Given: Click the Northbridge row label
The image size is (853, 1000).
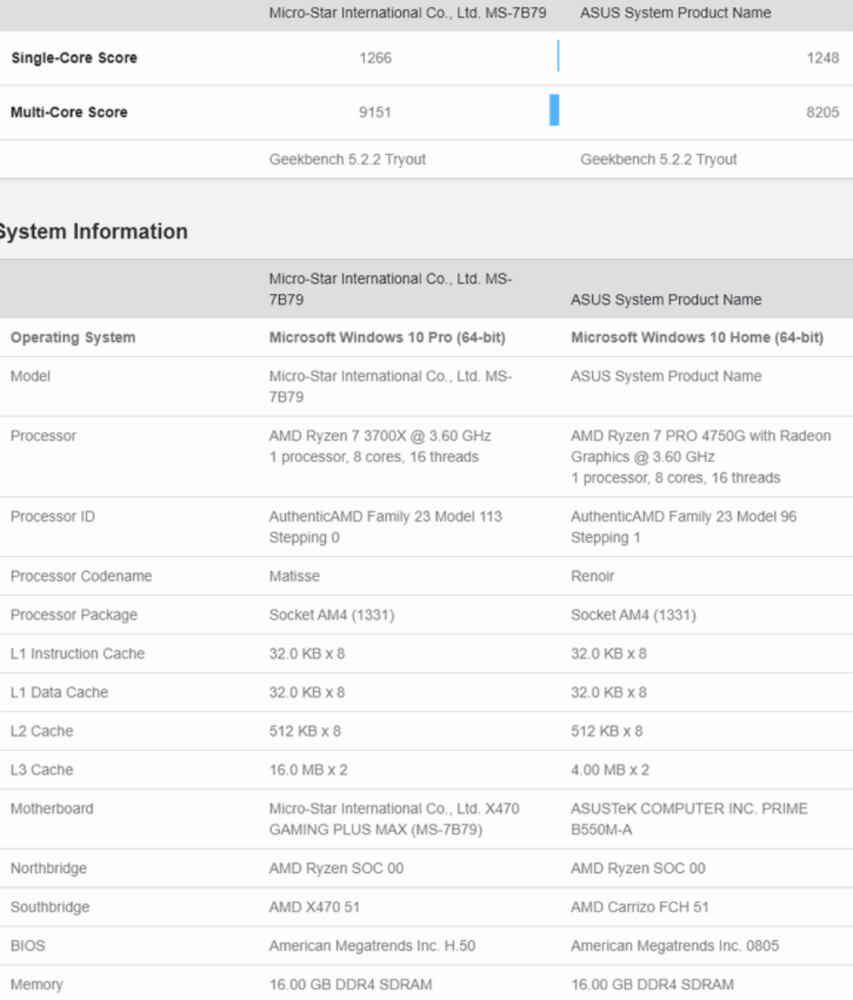Looking at the screenshot, I should click(48, 868).
